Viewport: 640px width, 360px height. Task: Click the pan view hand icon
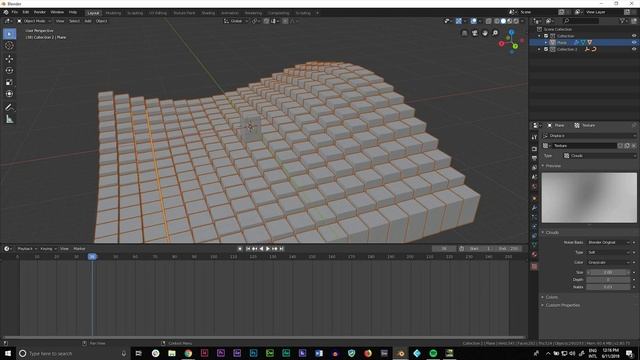point(485,33)
